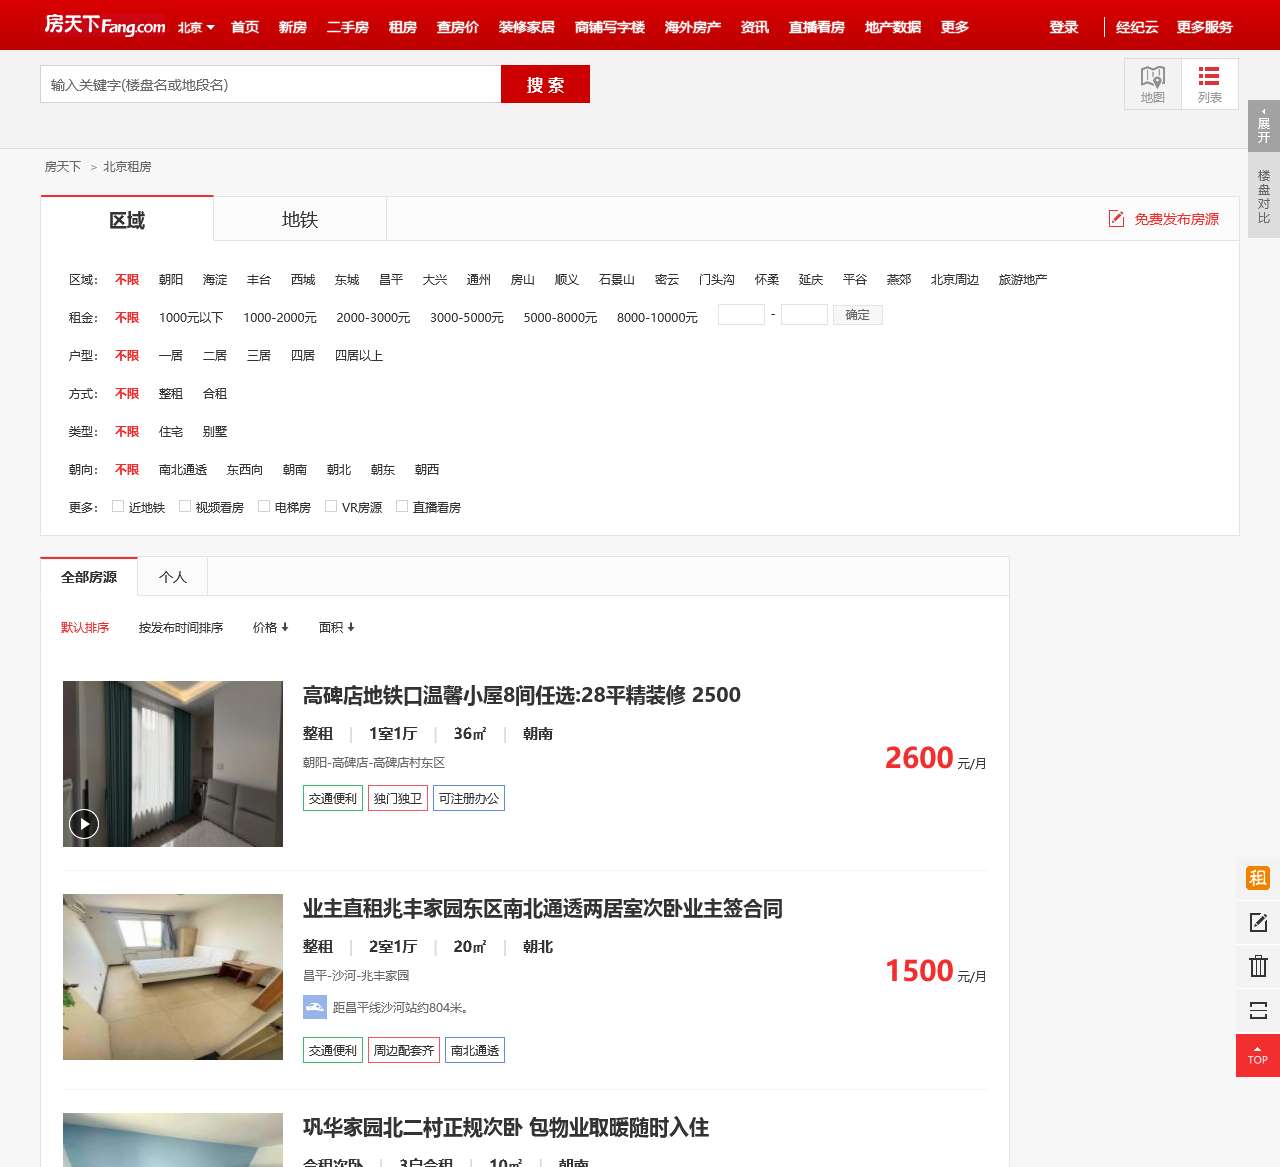Filter district by 朝阳
Viewport: 1280px width, 1167px height.
(x=171, y=279)
